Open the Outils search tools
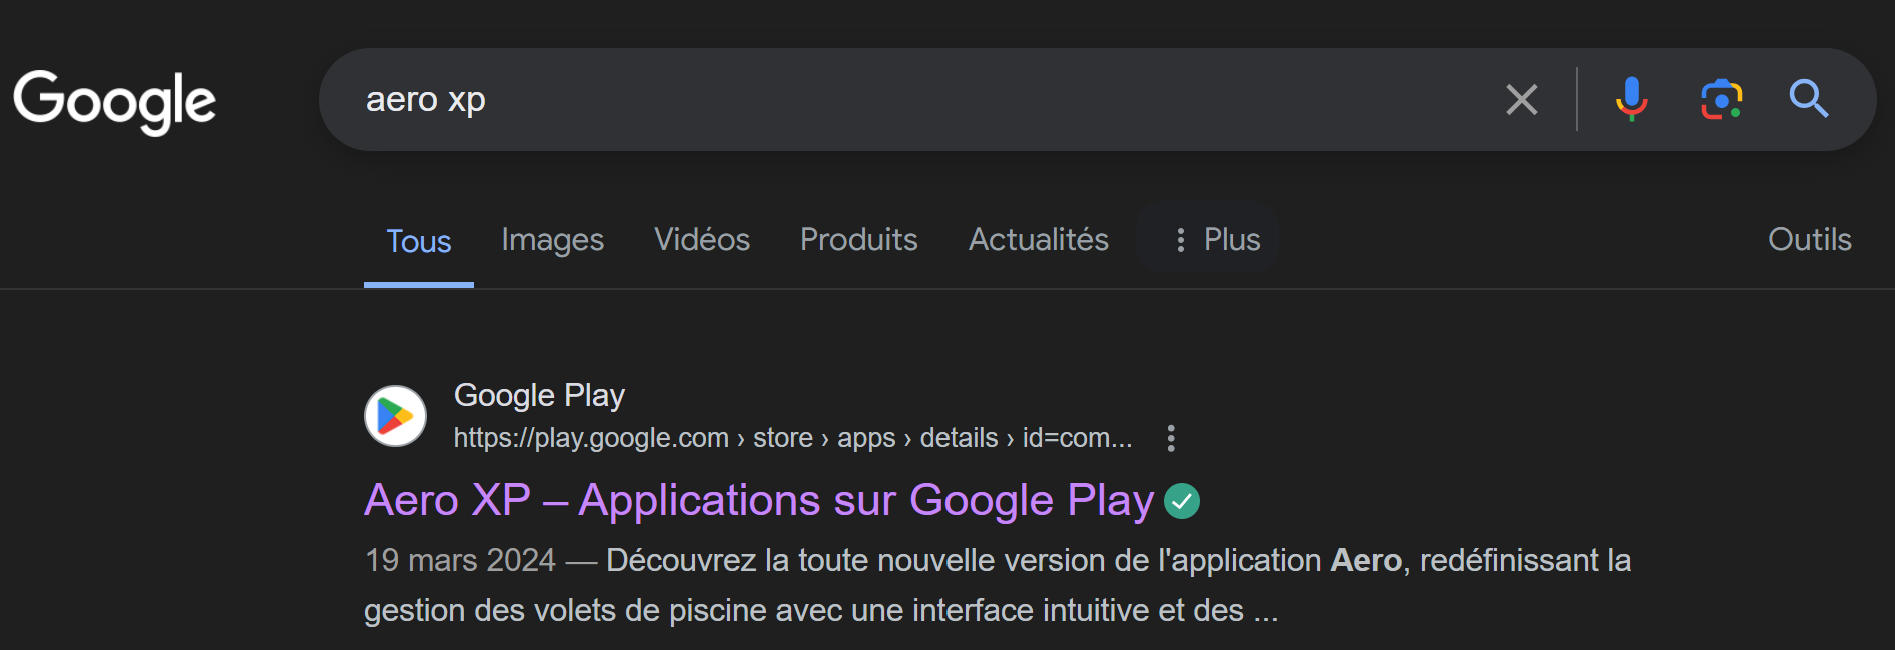The width and height of the screenshot is (1895, 650). tap(1809, 239)
